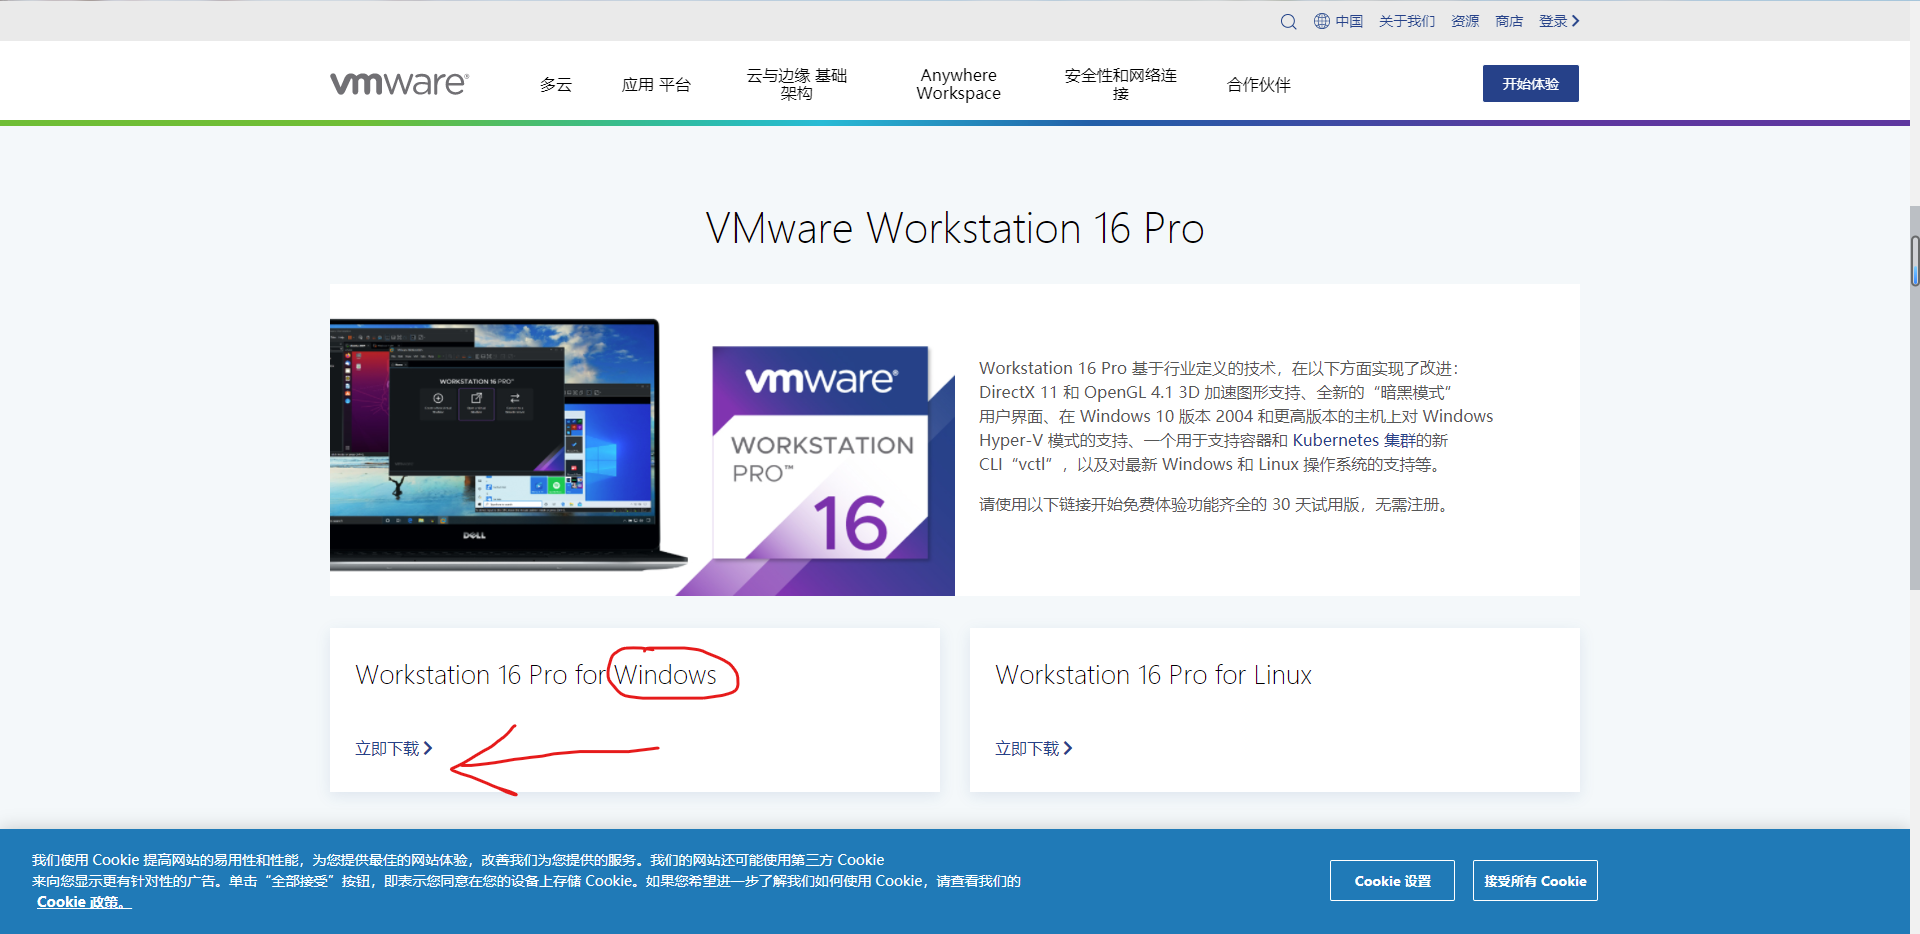1920x934 pixels.
Task: Open the Anywhere Workspace menu
Action: point(958,84)
